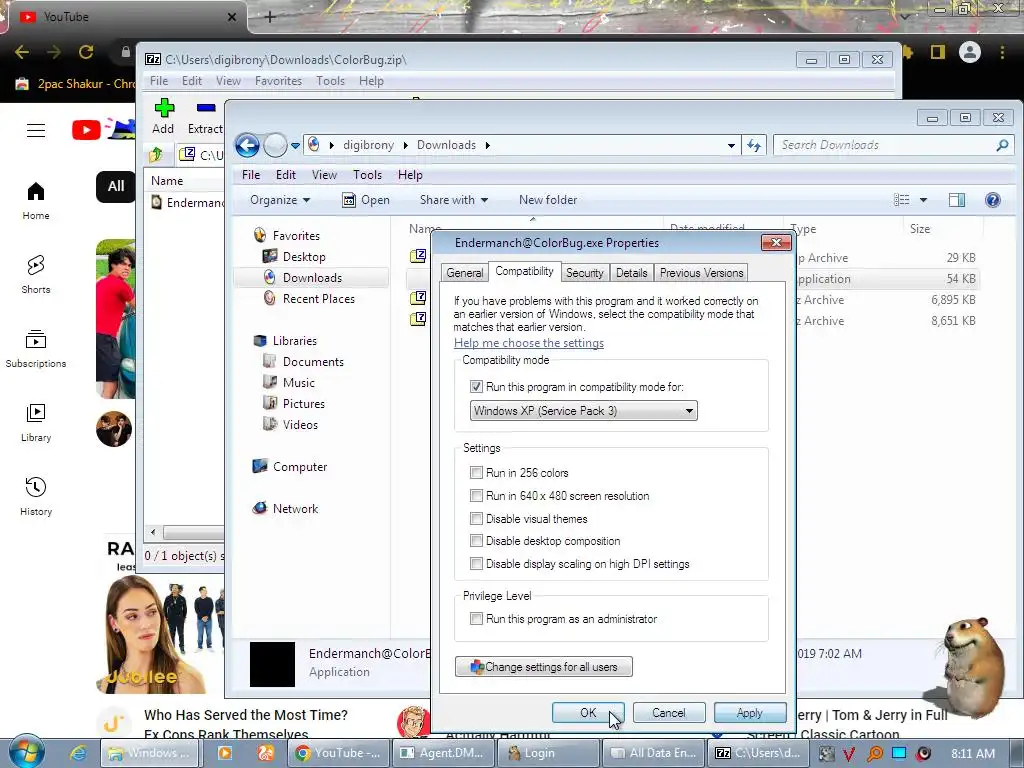Click breadcrumb arrow after Downloads
Screen dimensions: 1024x768
(488, 145)
